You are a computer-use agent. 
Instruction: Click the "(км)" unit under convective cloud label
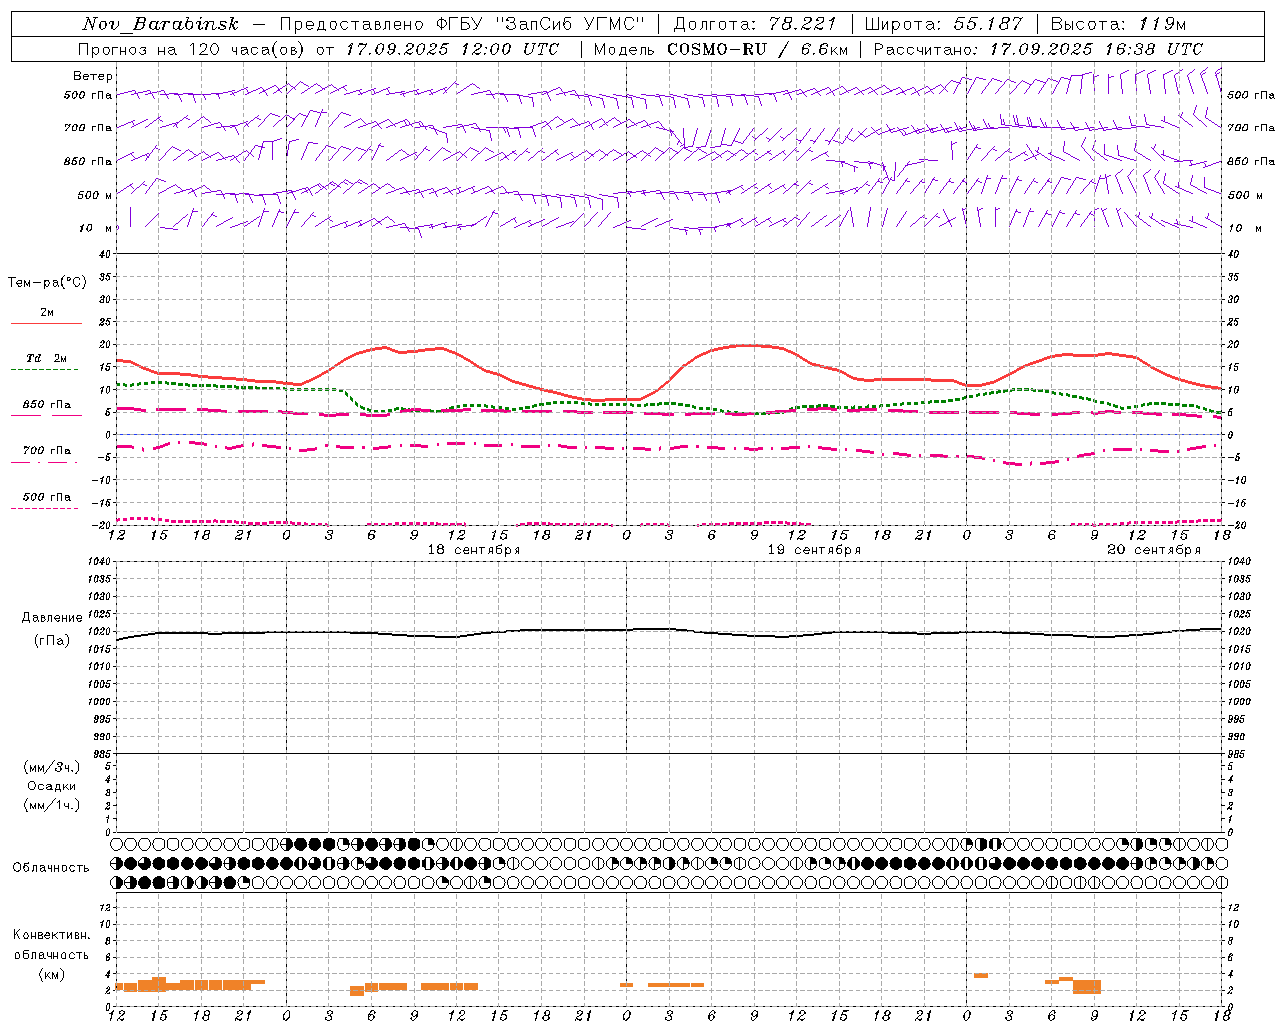(x=51, y=974)
